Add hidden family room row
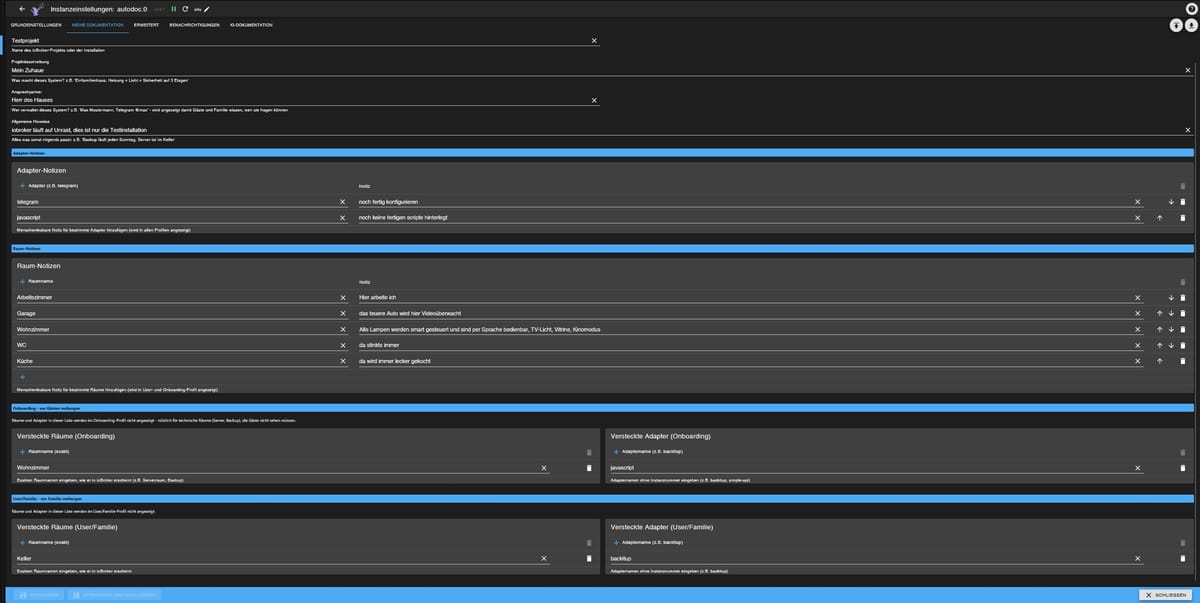The image size is (1200, 603). (22, 542)
